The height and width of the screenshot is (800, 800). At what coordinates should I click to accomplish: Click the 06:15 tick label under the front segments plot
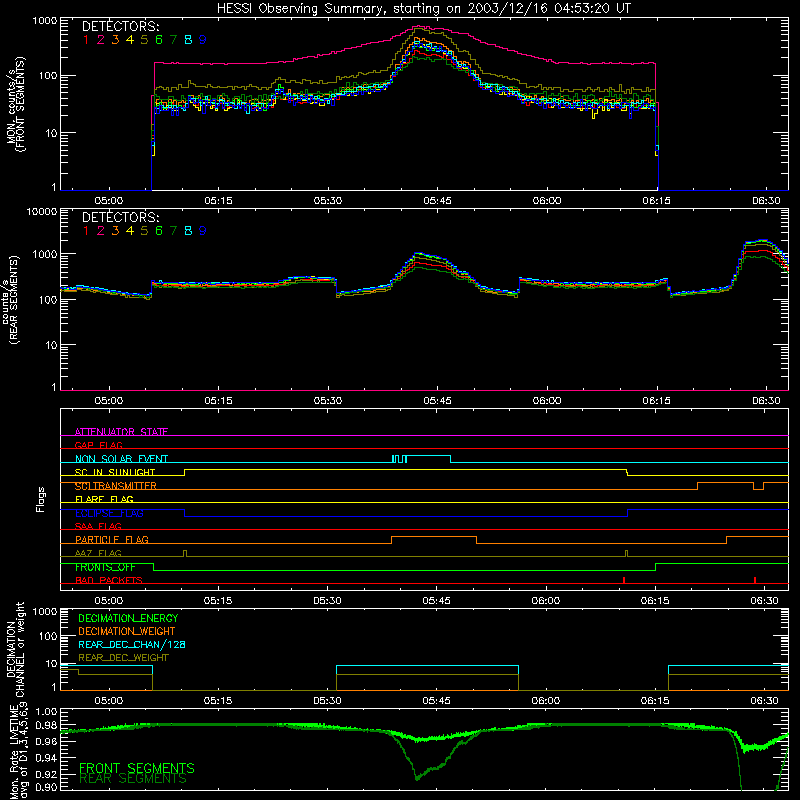tap(657, 201)
